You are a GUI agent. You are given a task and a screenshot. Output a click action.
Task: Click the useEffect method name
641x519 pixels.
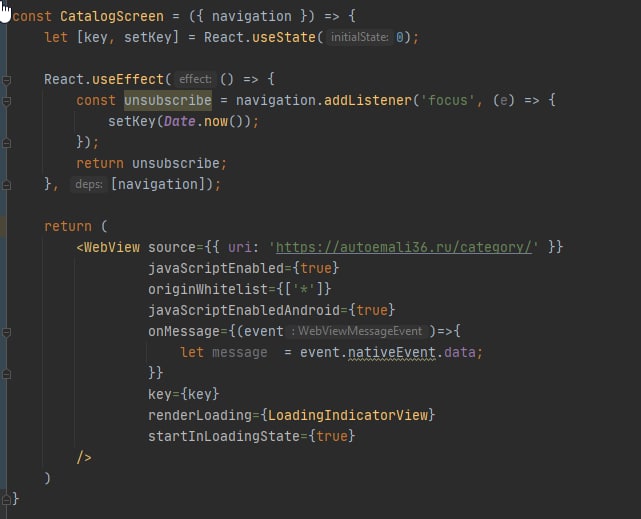click(x=128, y=79)
